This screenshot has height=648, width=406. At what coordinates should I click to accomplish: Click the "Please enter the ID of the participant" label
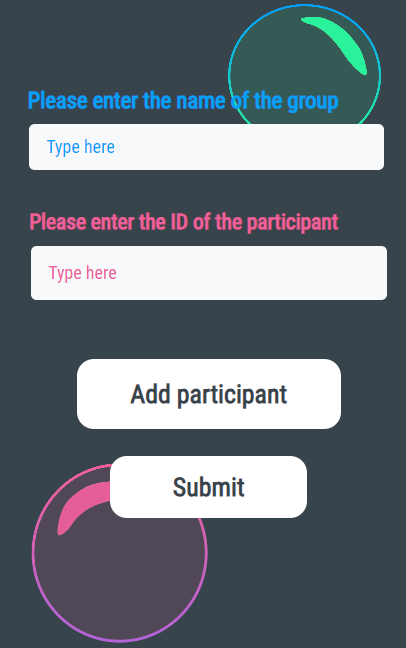coord(184,222)
